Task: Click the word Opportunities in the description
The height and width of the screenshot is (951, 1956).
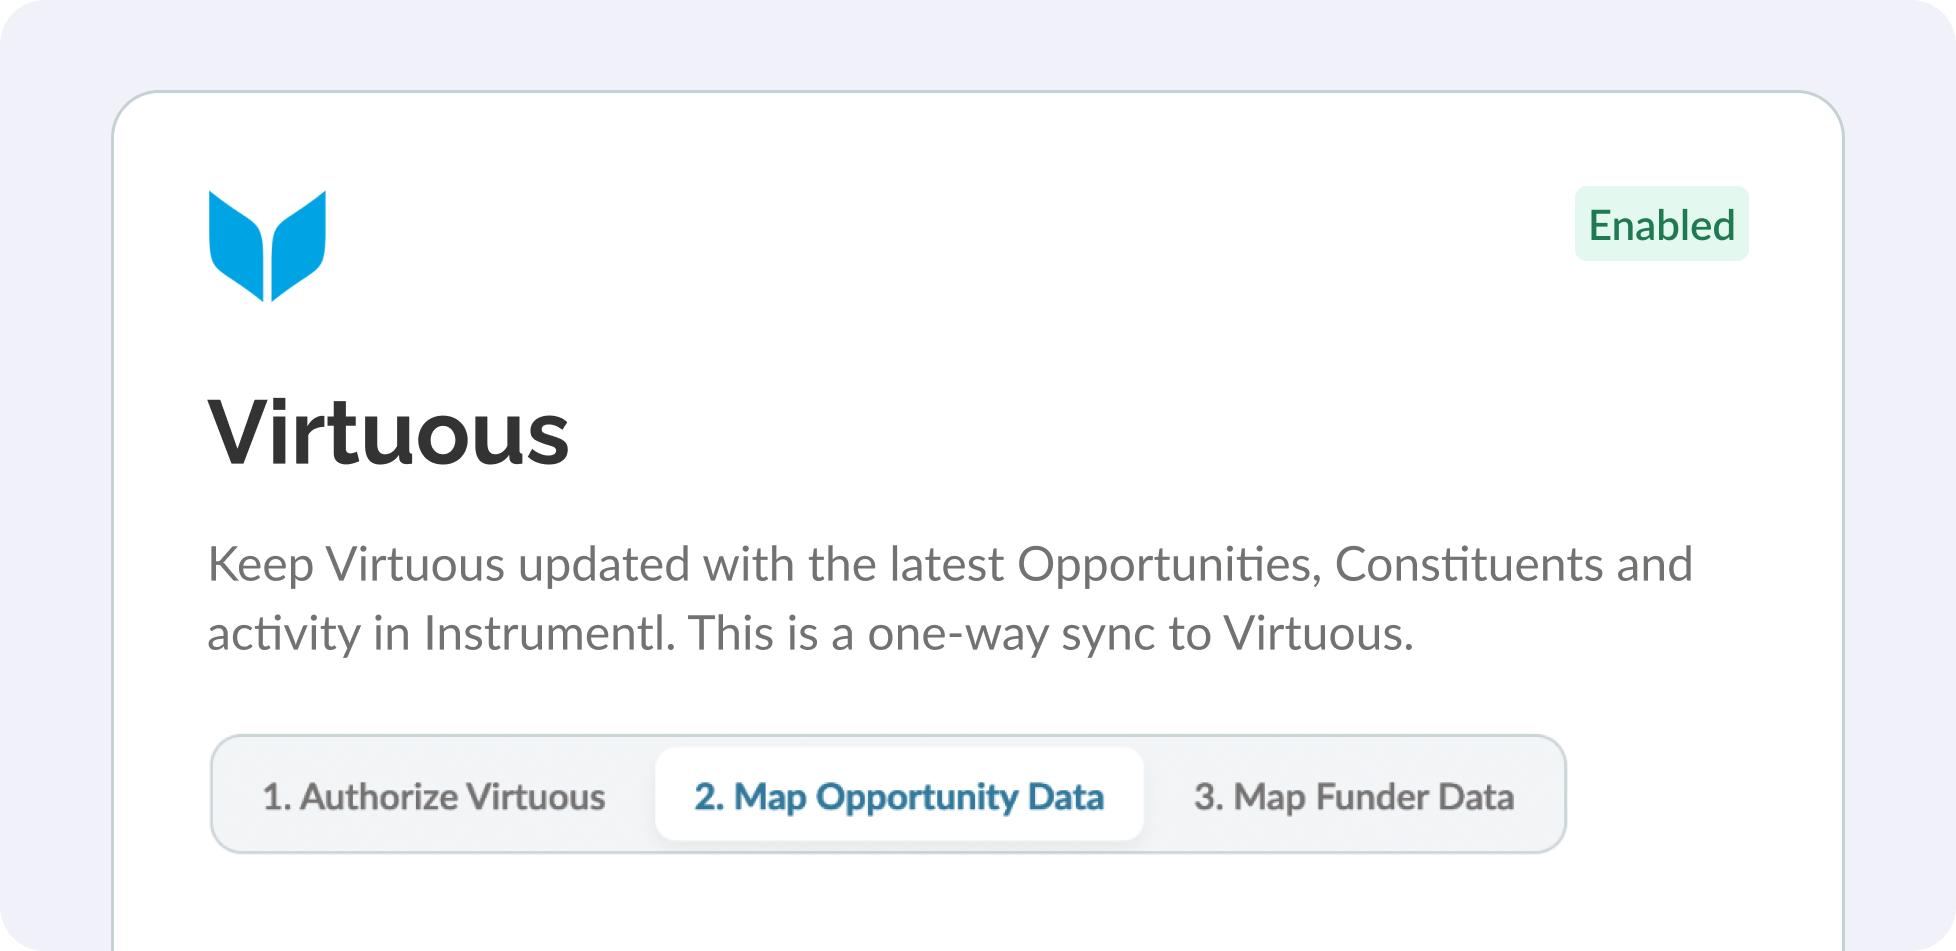Action: [1169, 565]
